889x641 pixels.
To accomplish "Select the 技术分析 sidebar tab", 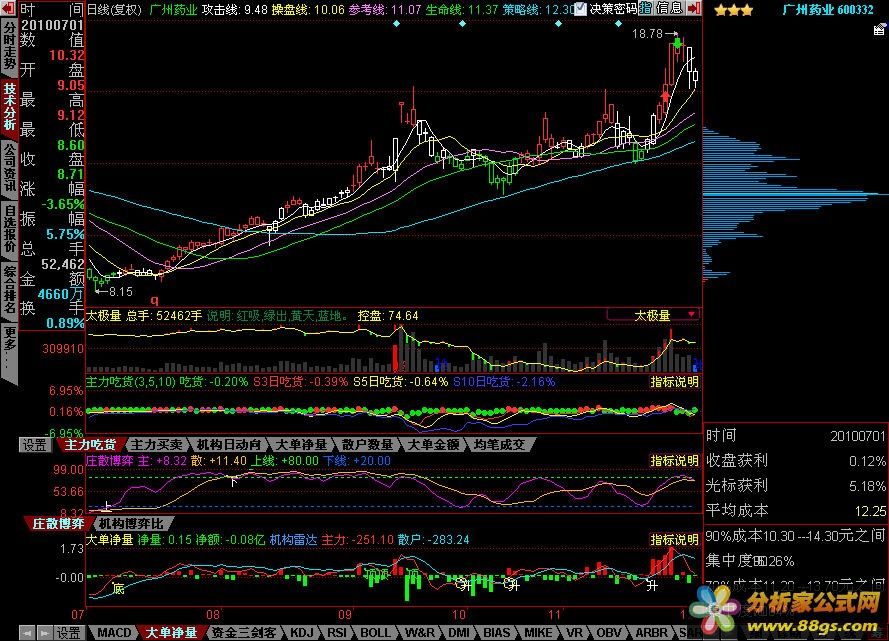I will point(10,107).
